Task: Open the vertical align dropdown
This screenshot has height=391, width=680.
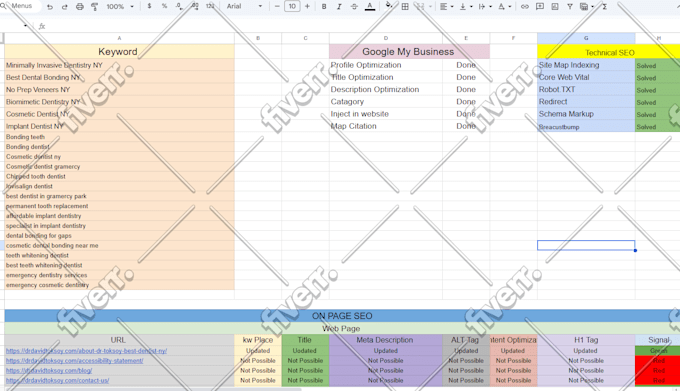Action: [466, 7]
